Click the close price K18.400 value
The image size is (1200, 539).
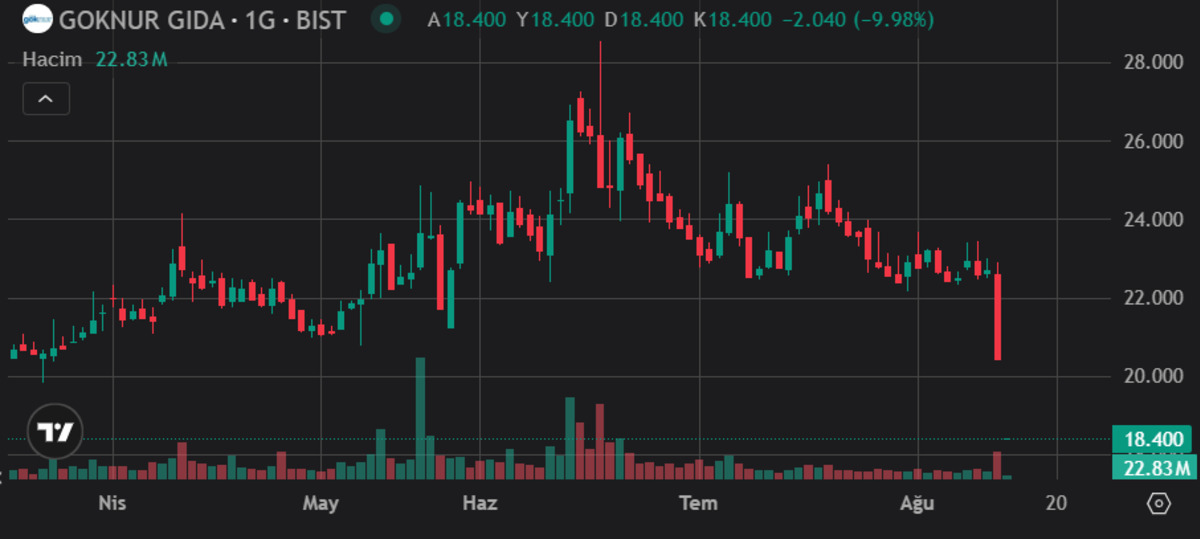pos(732,19)
